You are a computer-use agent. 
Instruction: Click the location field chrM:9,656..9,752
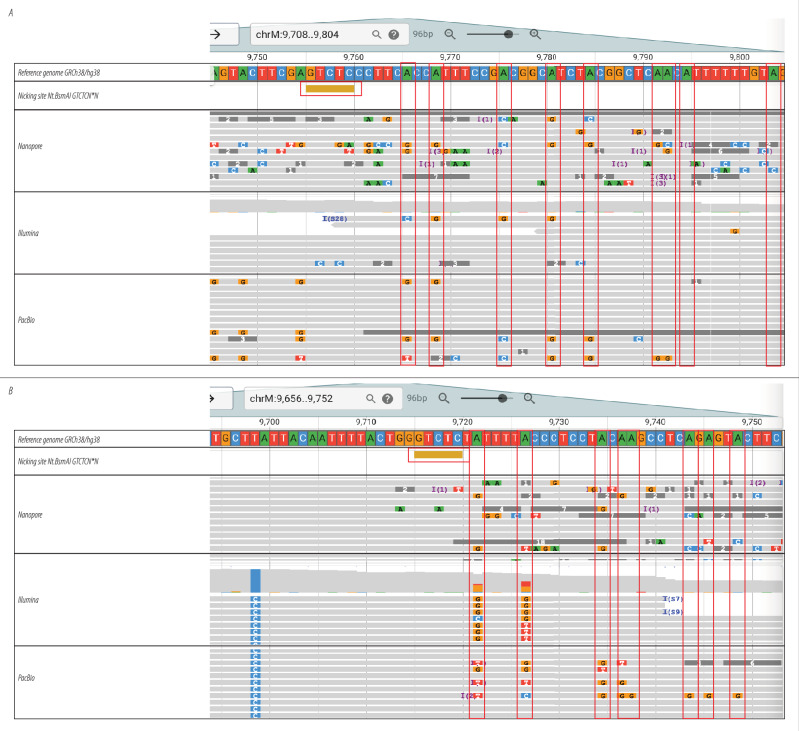pos(323,398)
